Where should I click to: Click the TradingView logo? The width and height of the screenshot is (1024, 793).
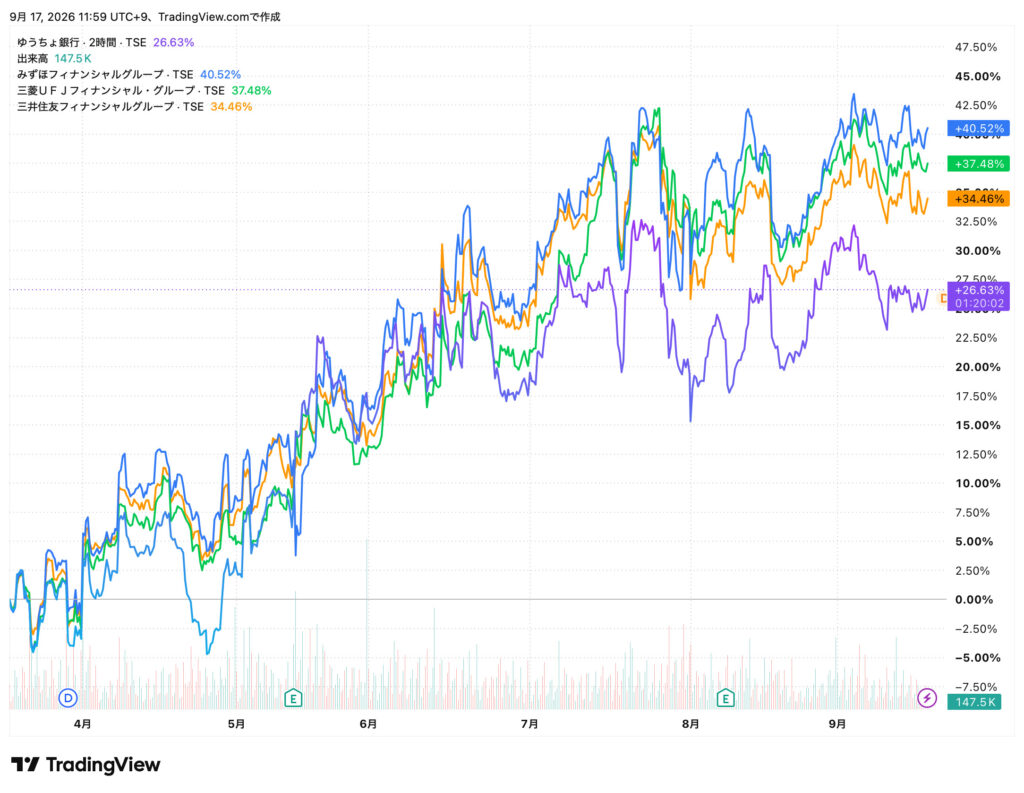click(x=86, y=765)
